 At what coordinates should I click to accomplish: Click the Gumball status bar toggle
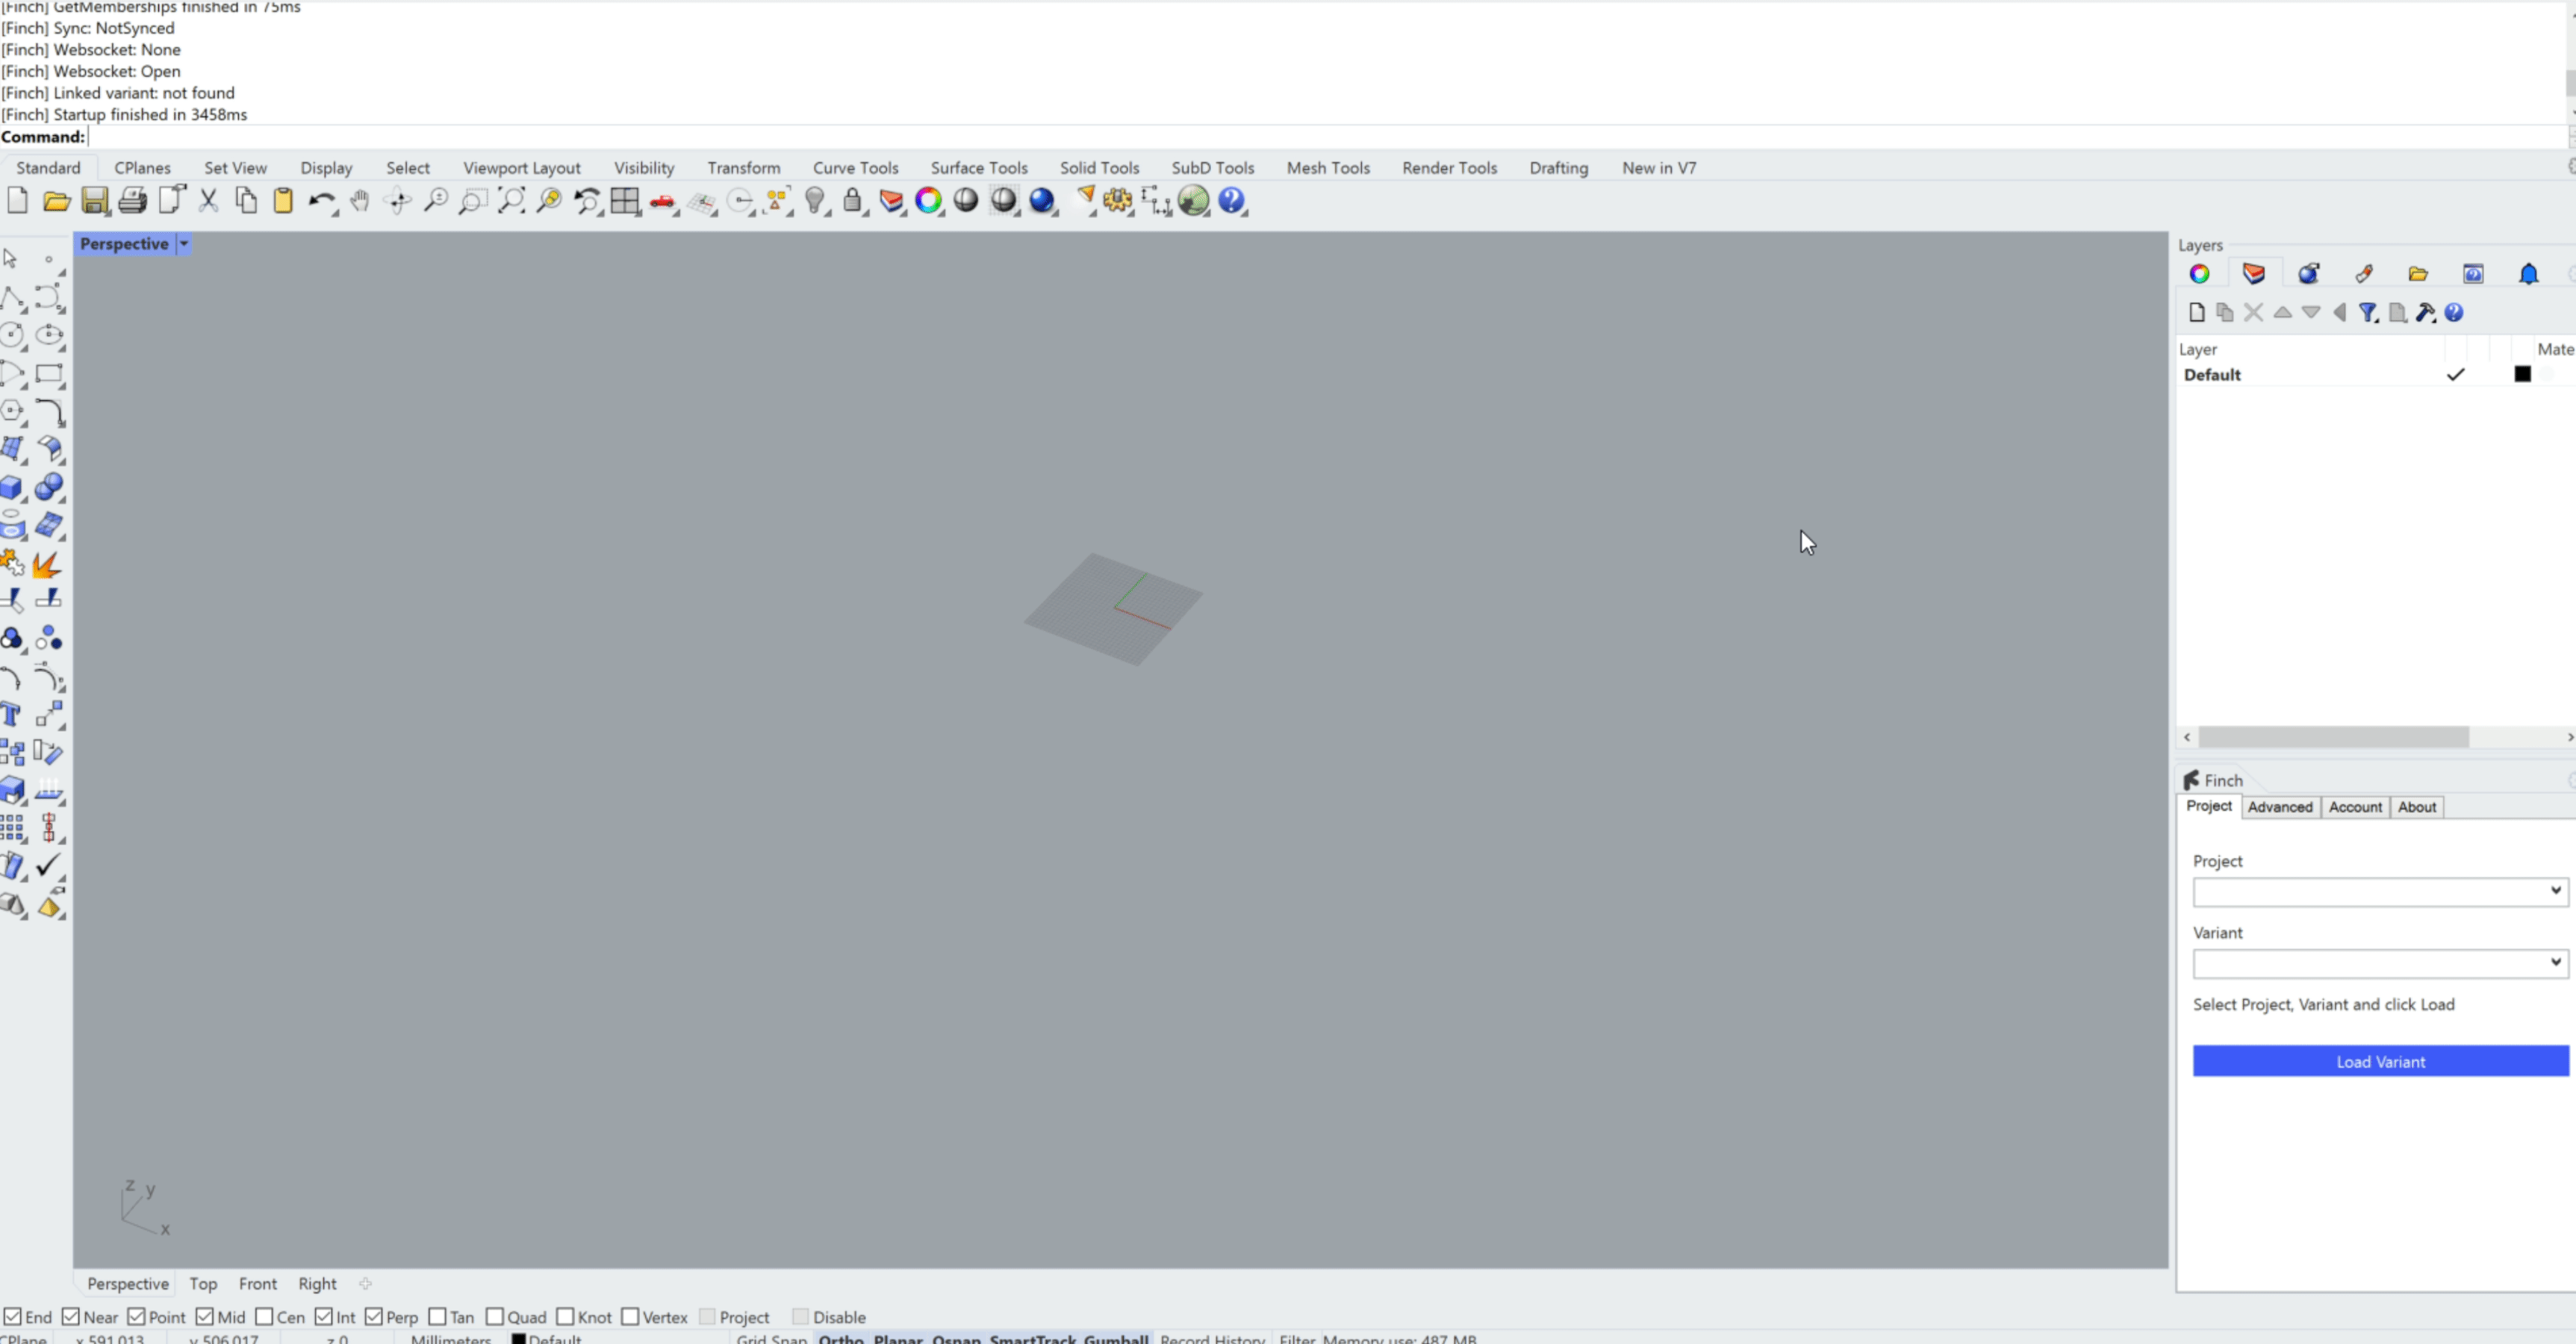(1116, 1338)
